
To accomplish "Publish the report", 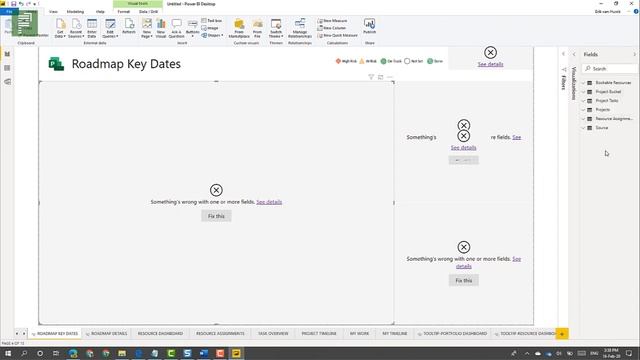I will pyautogui.click(x=369, y=26).
